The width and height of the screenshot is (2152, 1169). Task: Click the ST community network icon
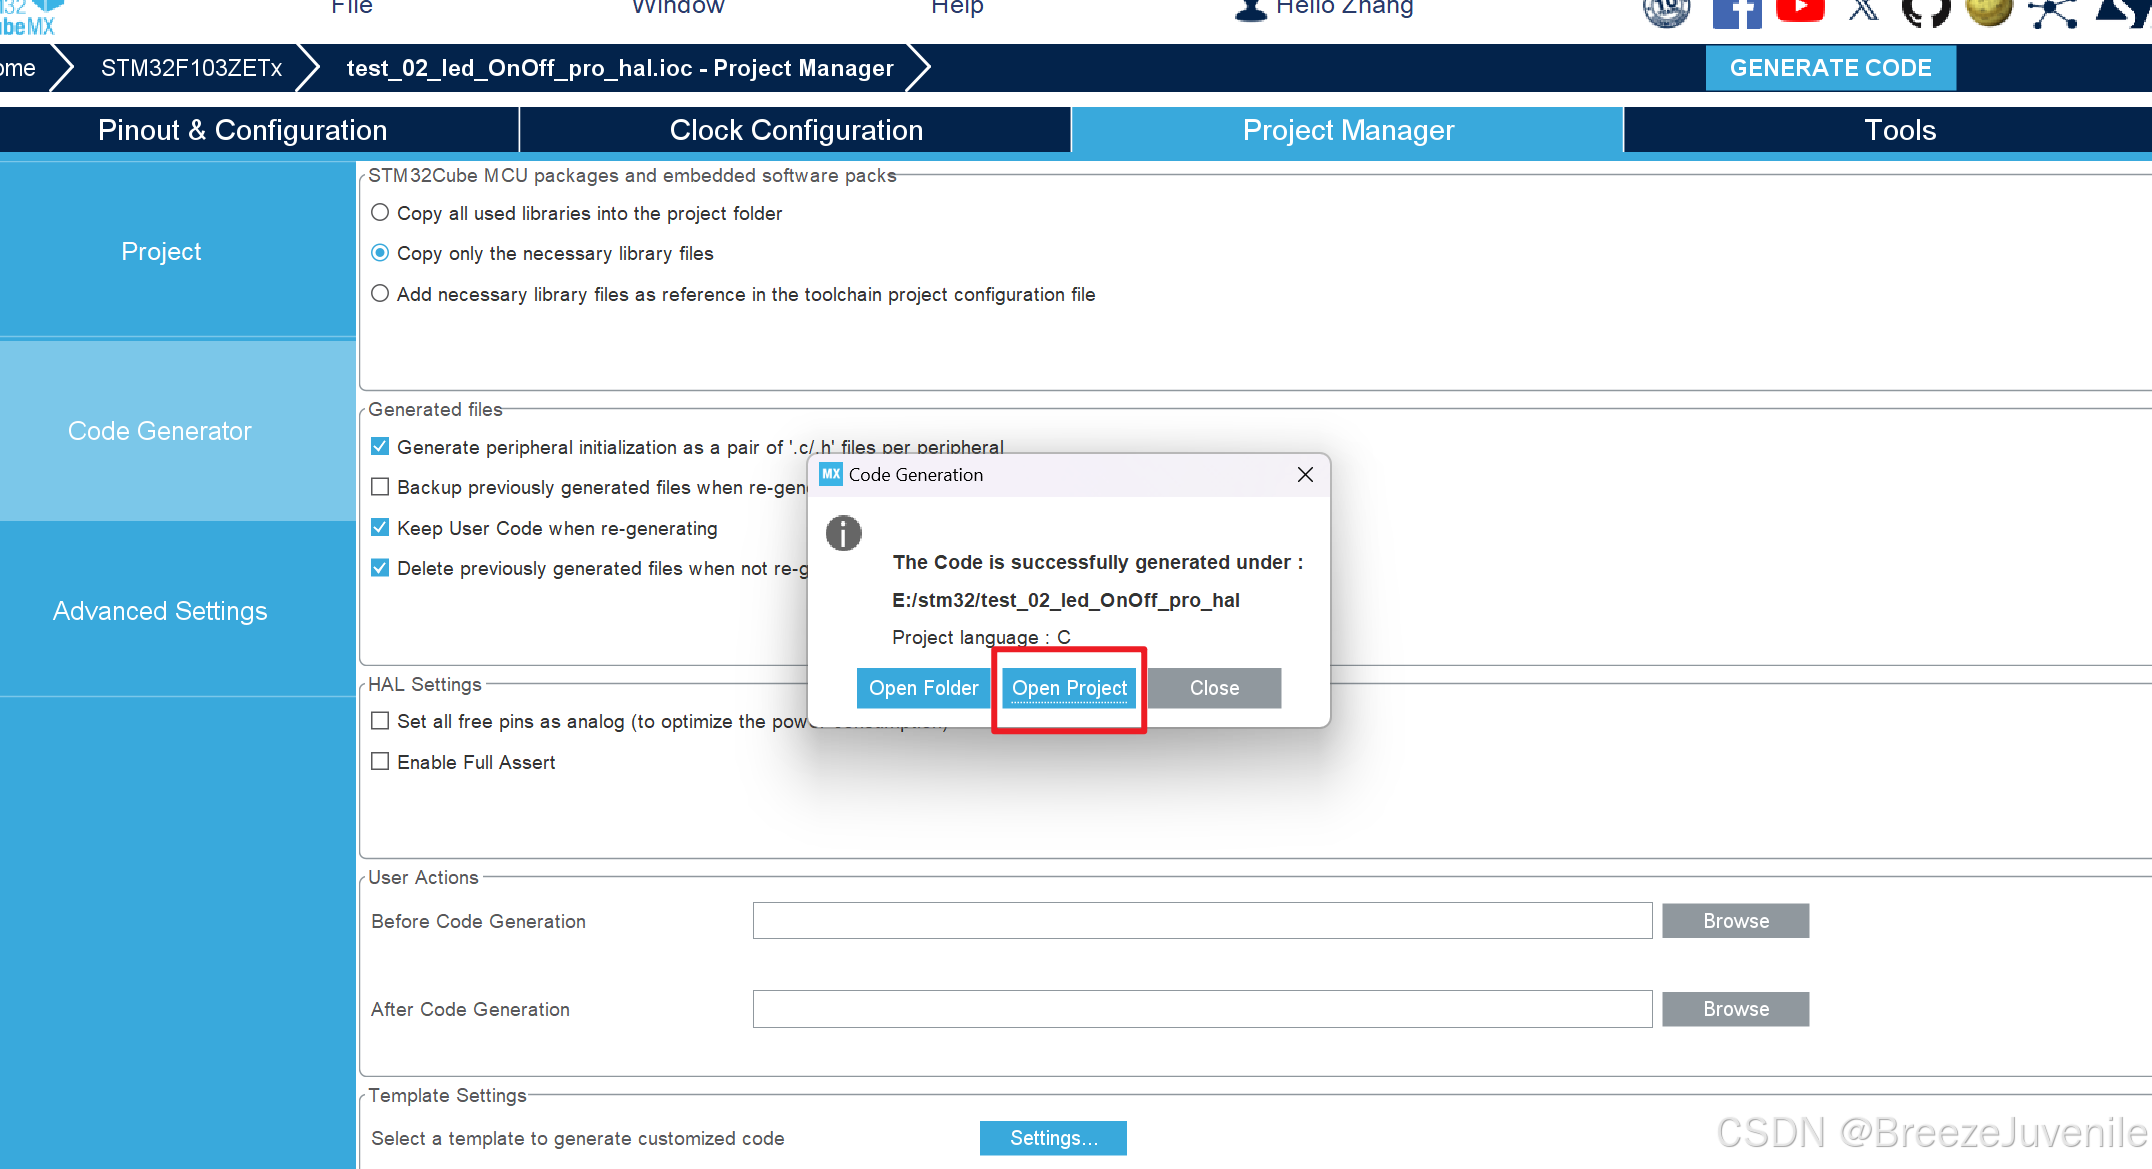click(x=2051, y=12)
